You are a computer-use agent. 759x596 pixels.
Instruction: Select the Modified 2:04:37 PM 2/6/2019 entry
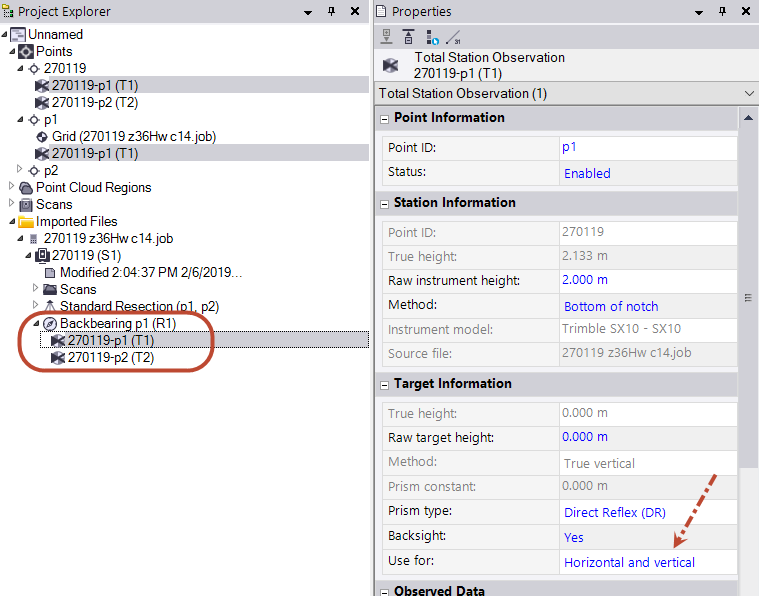151,273
